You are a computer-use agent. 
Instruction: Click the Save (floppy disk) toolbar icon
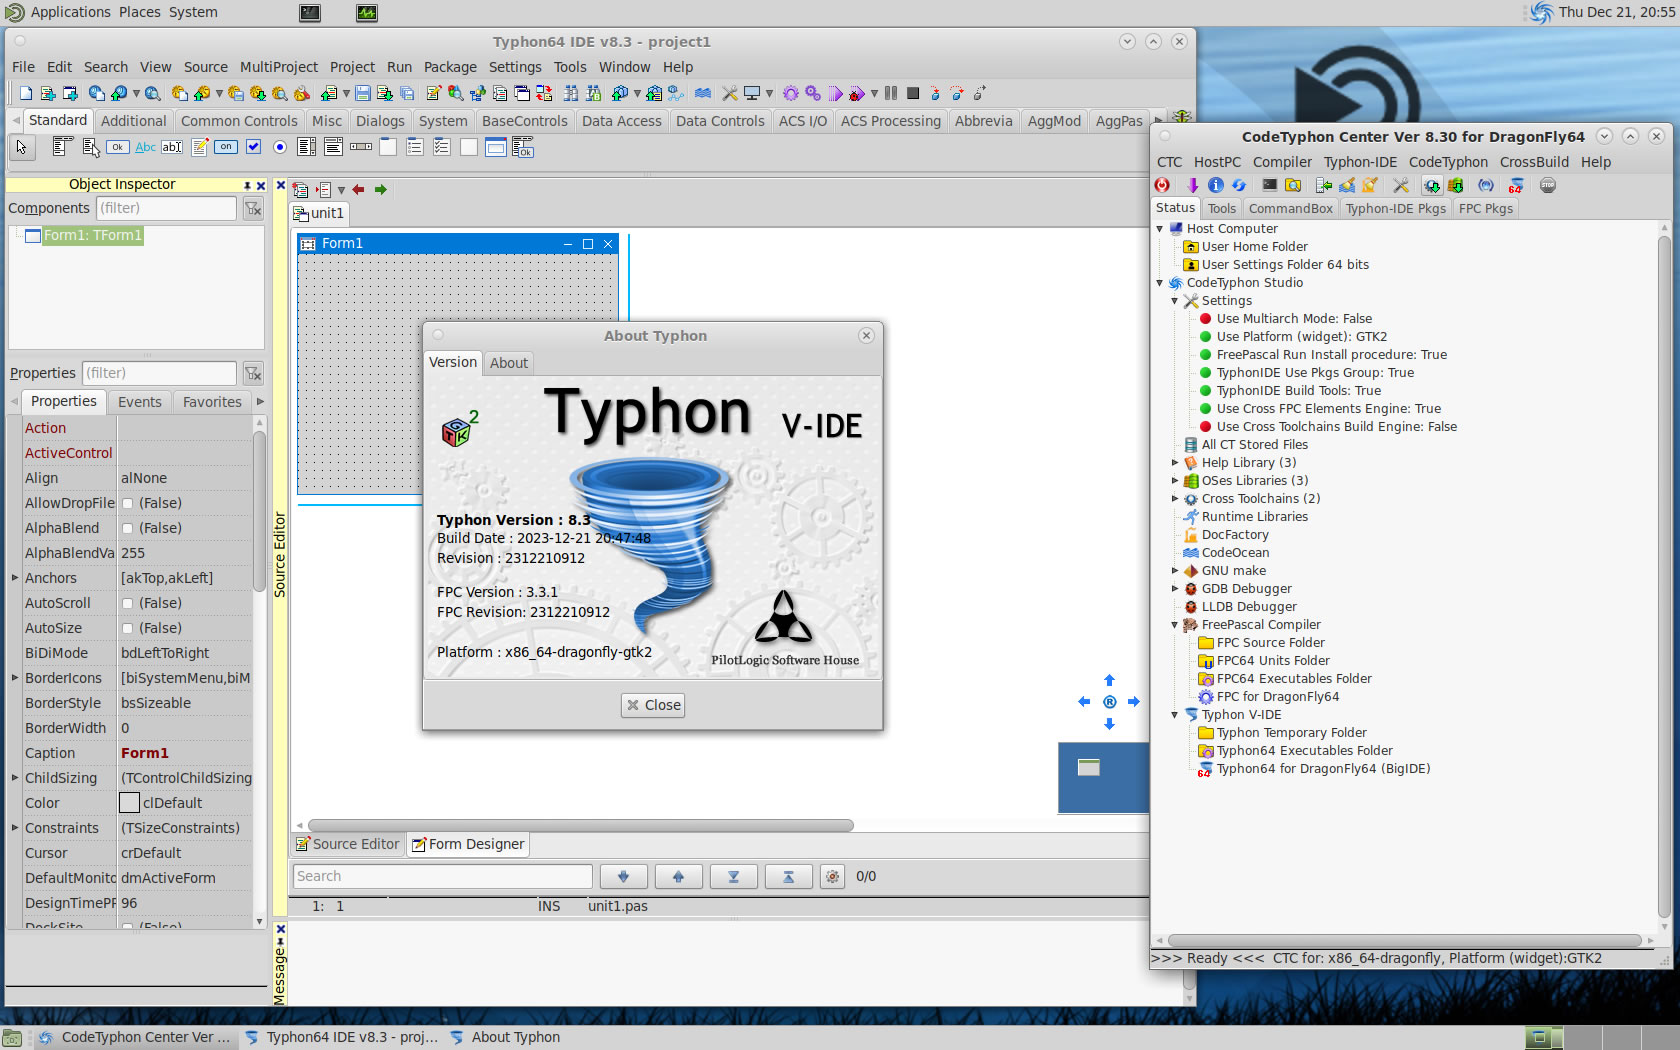(x=362, y=93)
